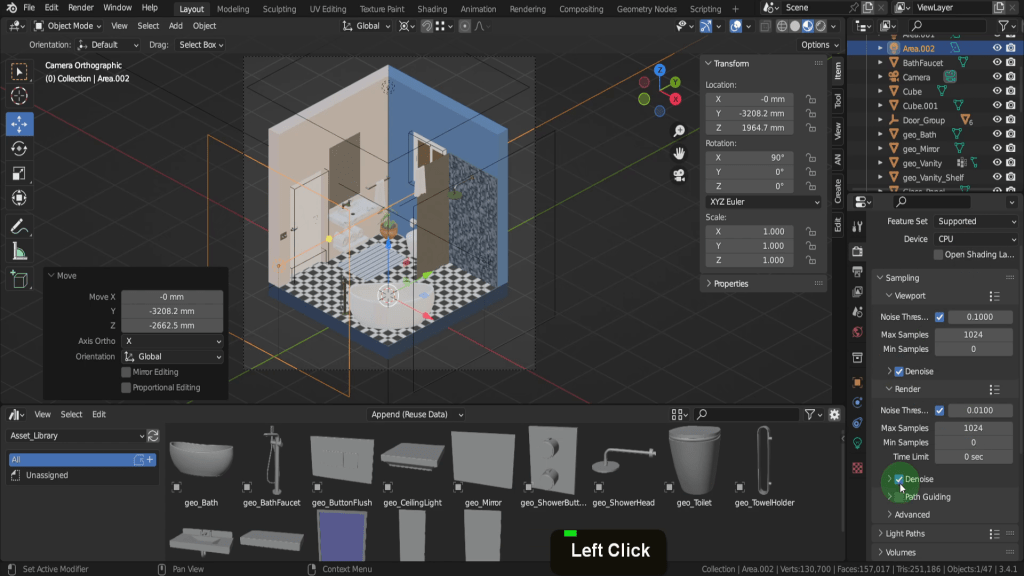Click the Render Max Samples value field
Image resolution: width=1024 pixels, height=576 pixels.
coord(972,428)
